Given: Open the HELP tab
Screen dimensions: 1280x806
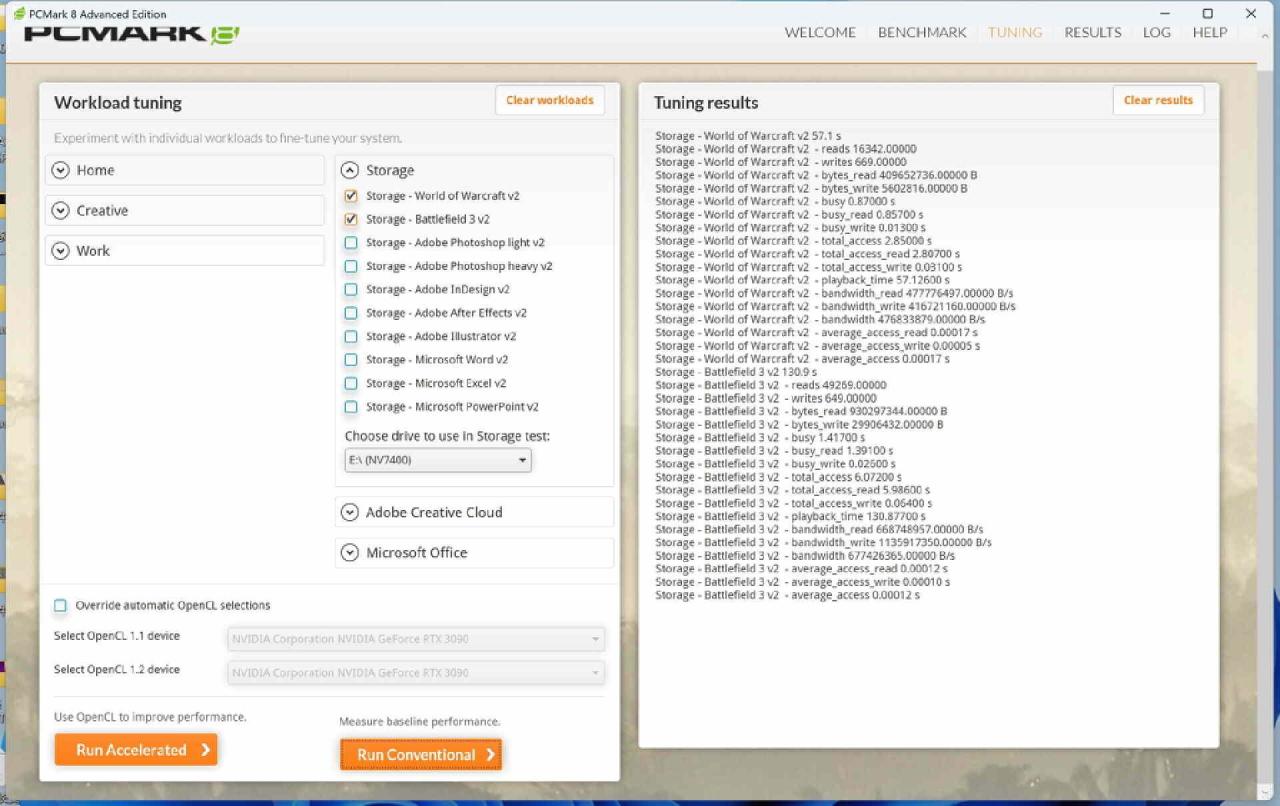Looking at the screenshot, I should click(x=1210, y=32).
